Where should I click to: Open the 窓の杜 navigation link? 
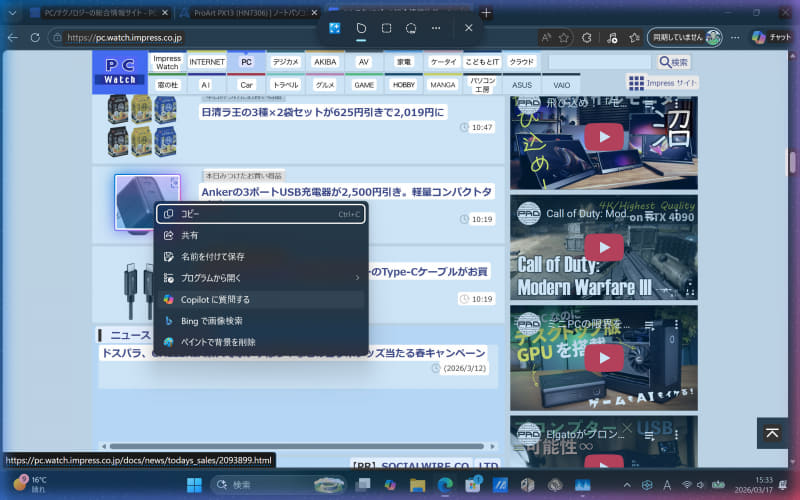167,85
